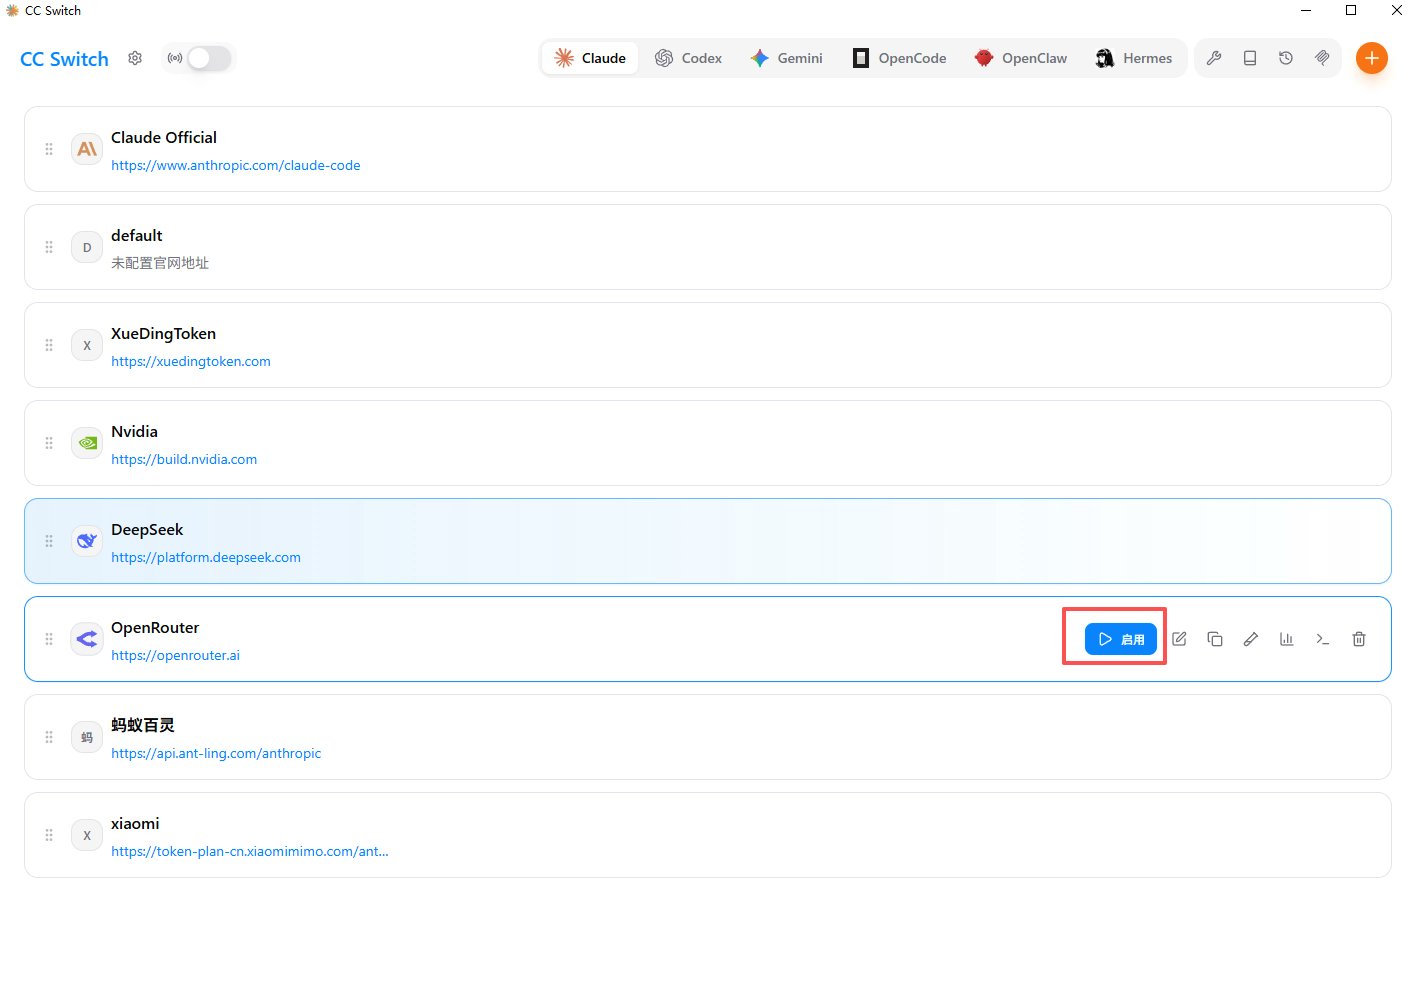Switch to the Codex tab
Image resolution: width=1414 pixels, height=1002 pixels.
[688, 58]
